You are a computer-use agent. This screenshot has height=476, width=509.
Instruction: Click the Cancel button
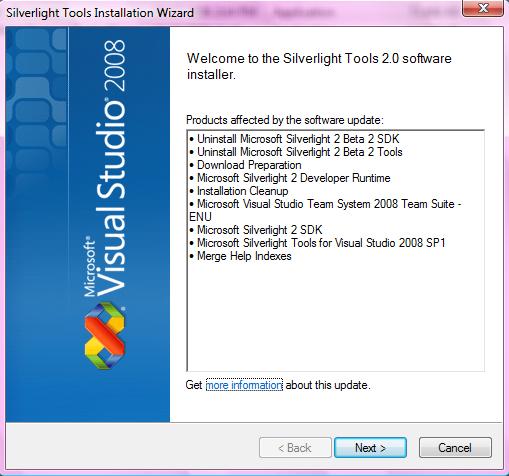tap(455, 448)
